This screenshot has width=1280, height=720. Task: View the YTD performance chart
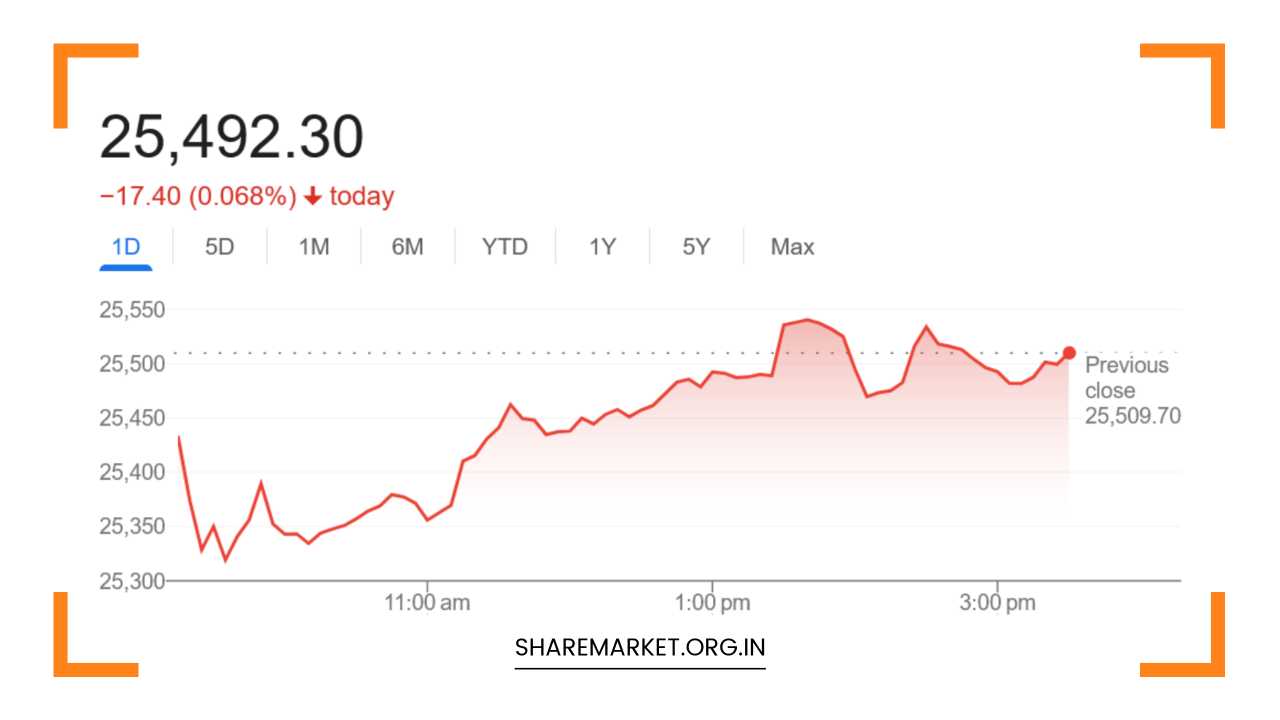click(x=505, y=246)
